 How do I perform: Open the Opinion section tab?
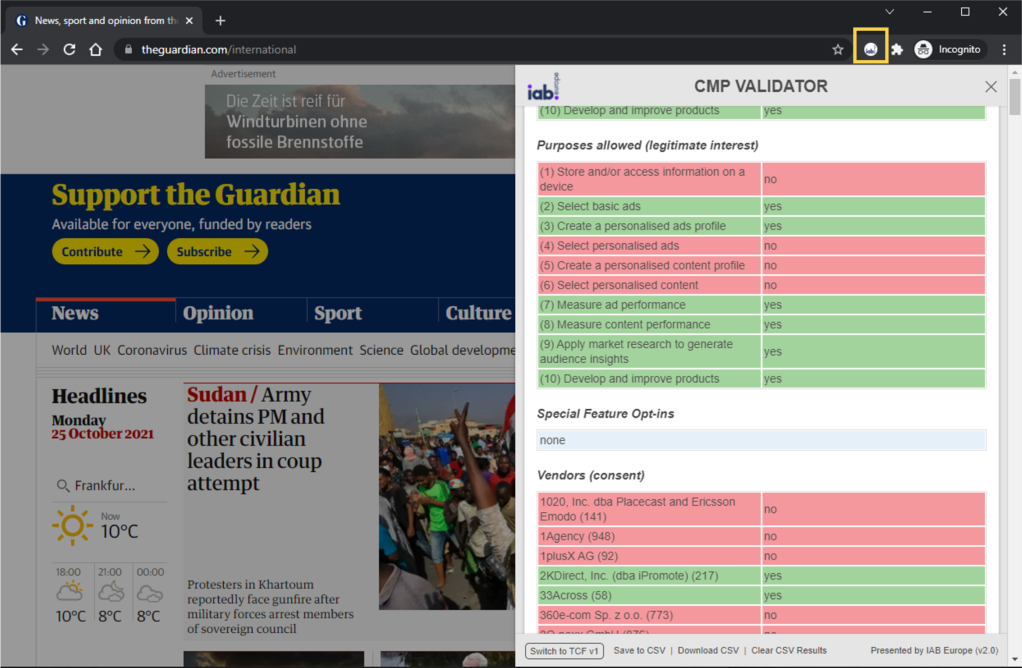pos(218,313)
